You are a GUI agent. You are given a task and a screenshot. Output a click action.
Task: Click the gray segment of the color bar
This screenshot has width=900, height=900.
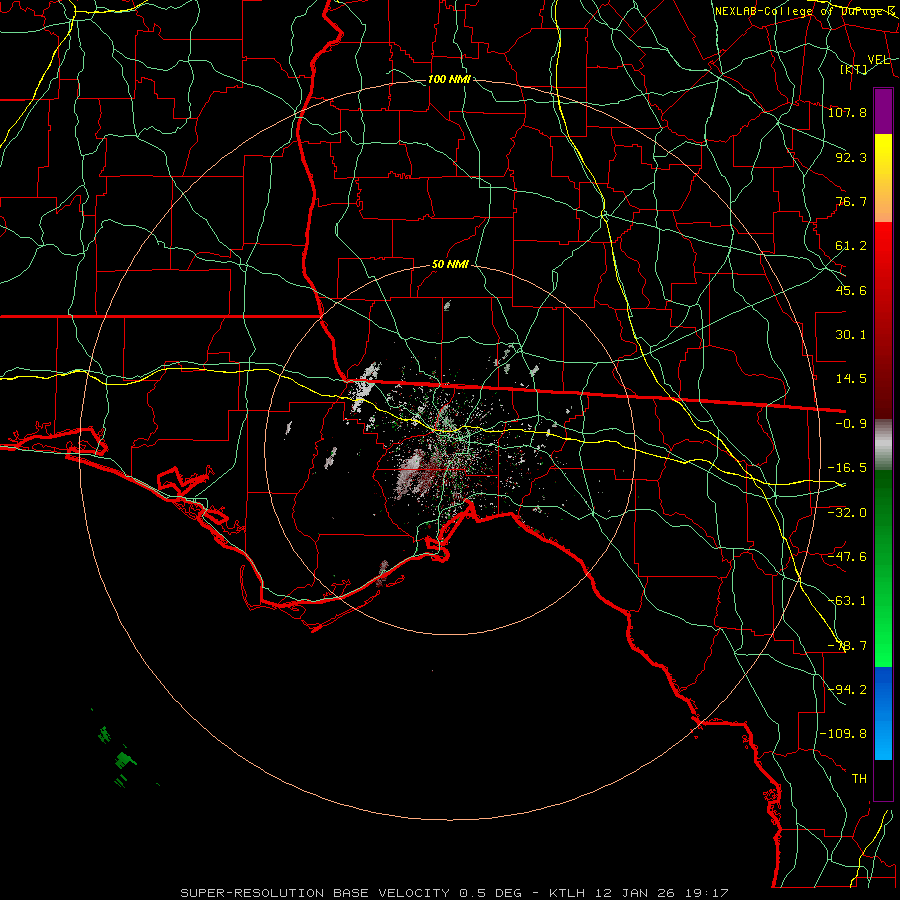[883, 445]
